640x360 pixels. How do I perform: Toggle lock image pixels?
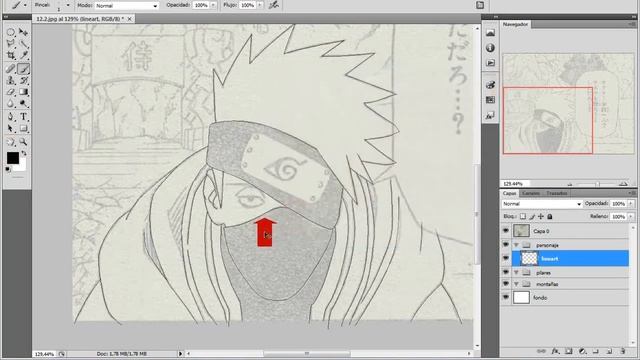pyautogui.click(x=532, y=216)
